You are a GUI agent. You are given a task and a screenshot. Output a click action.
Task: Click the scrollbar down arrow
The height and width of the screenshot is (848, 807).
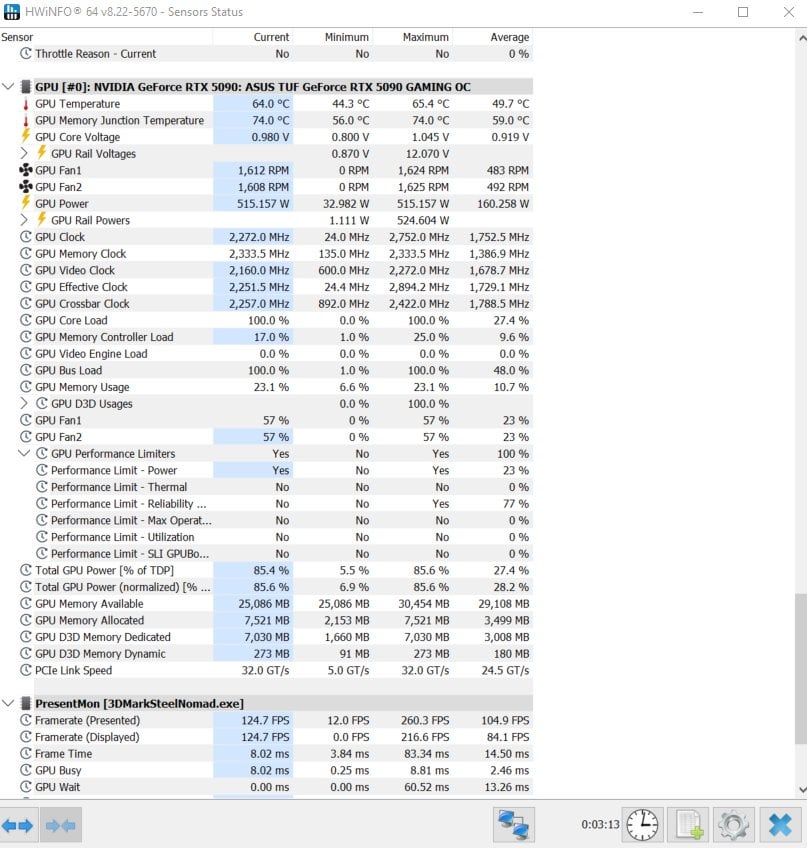pyautogui.click(x=802, y=790)
